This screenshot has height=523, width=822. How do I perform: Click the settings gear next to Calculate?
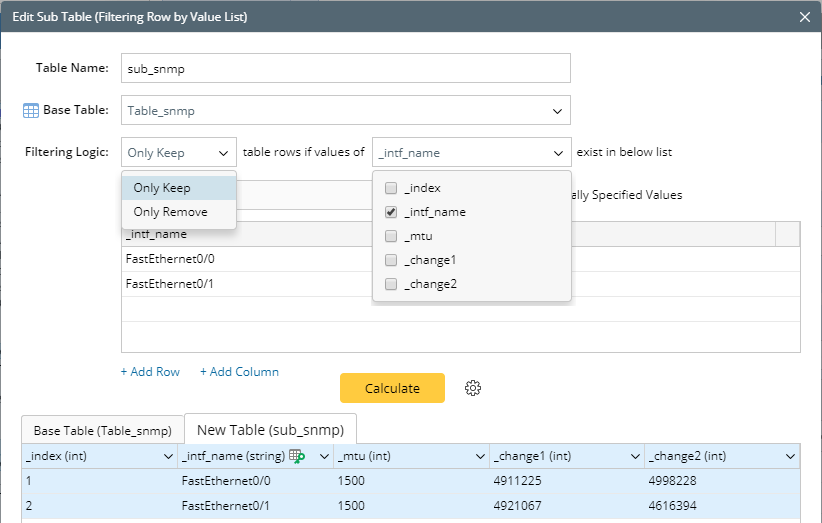(x=474, y=388)
